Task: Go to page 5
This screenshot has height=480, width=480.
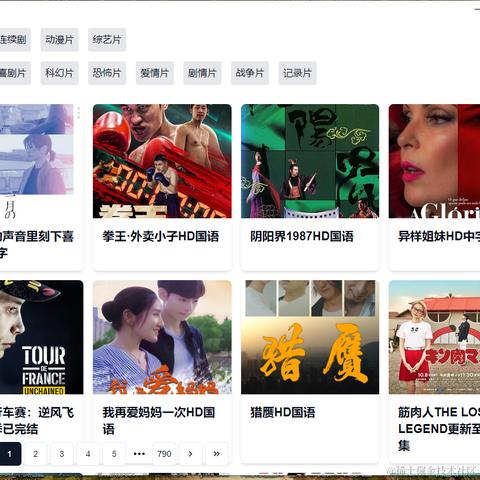Action: [x=114, y=454]
